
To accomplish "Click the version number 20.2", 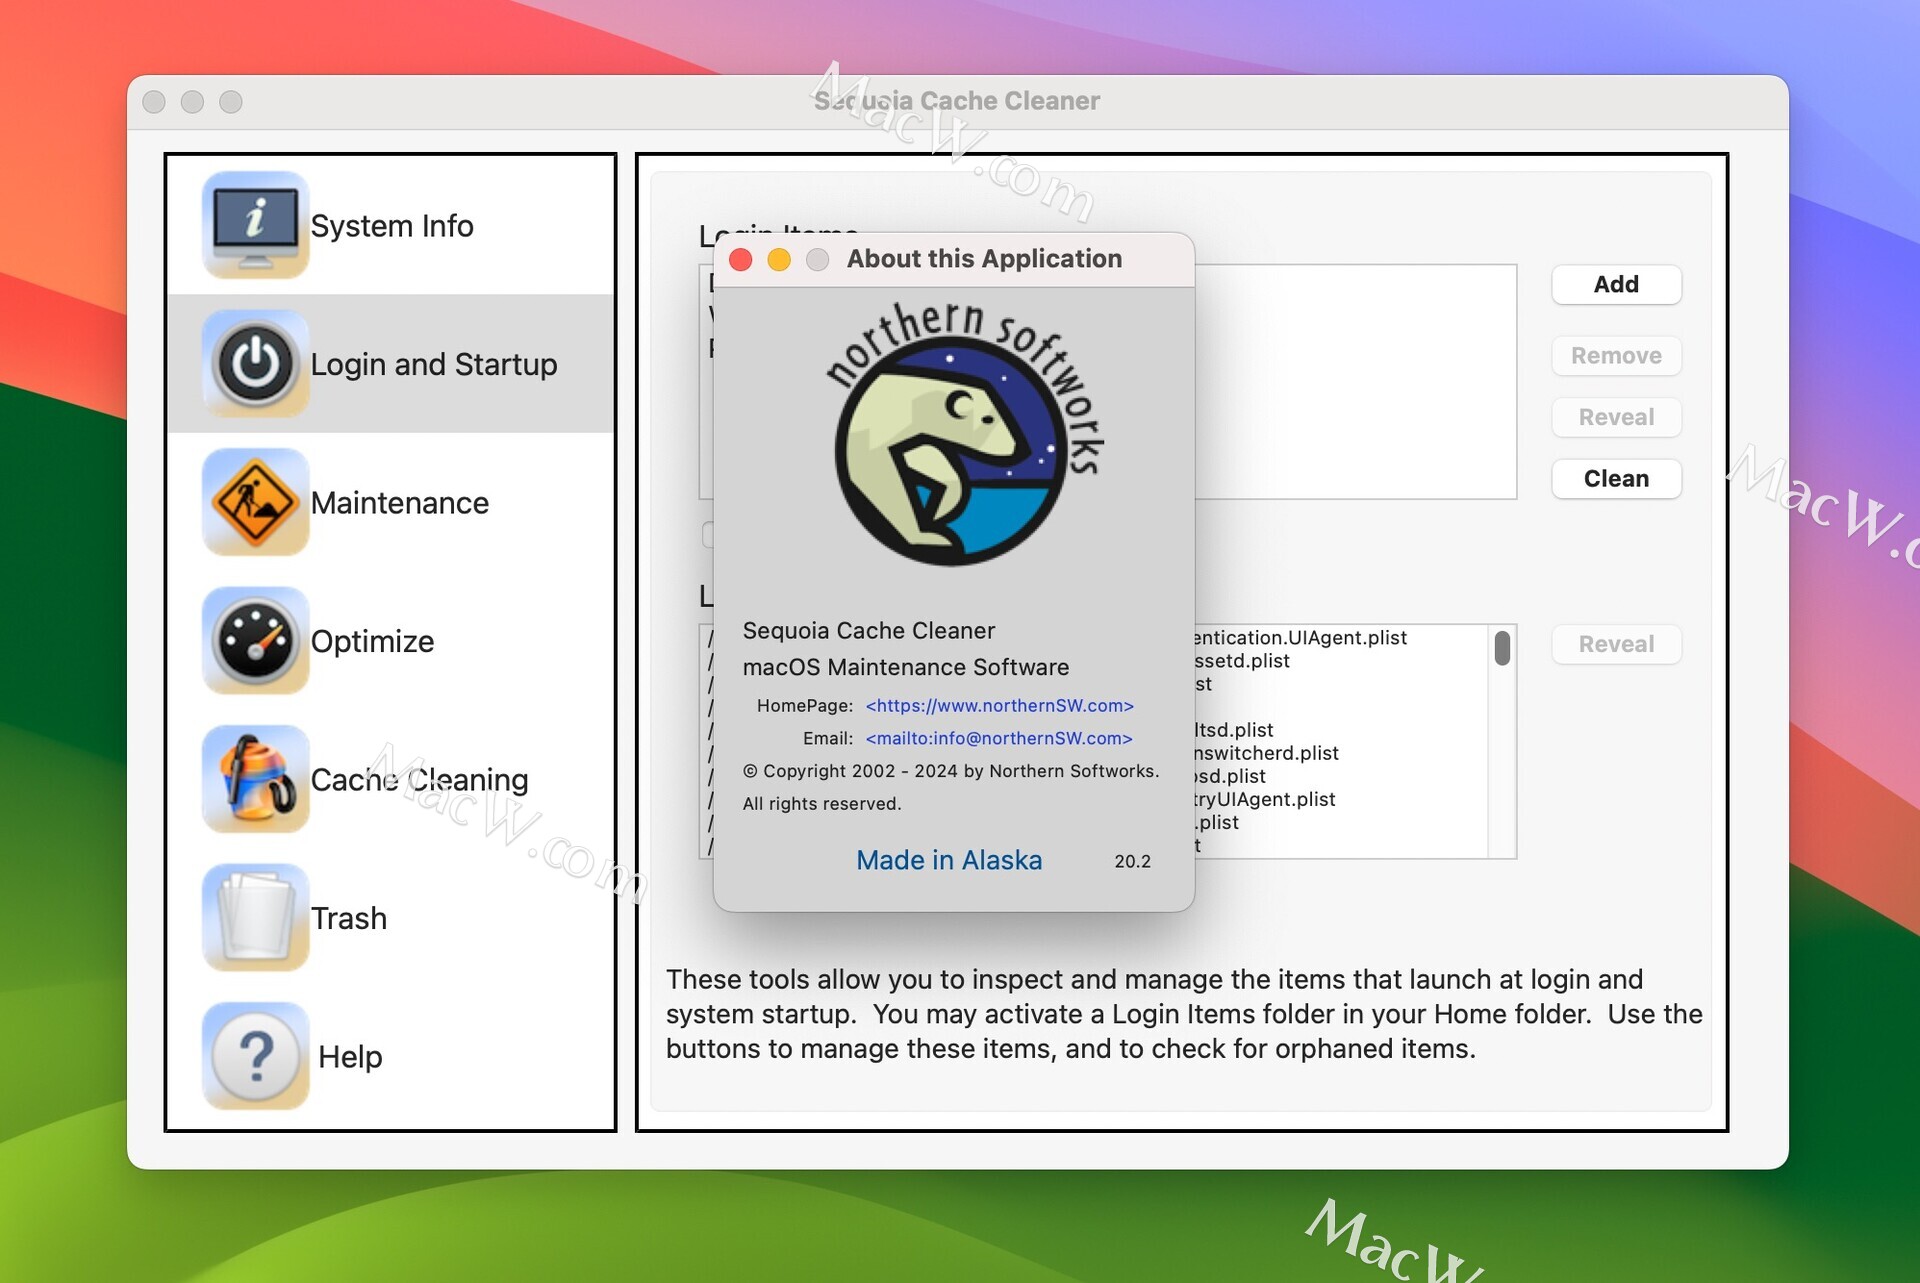I will pyautogui.click(x=1132, y=861).
